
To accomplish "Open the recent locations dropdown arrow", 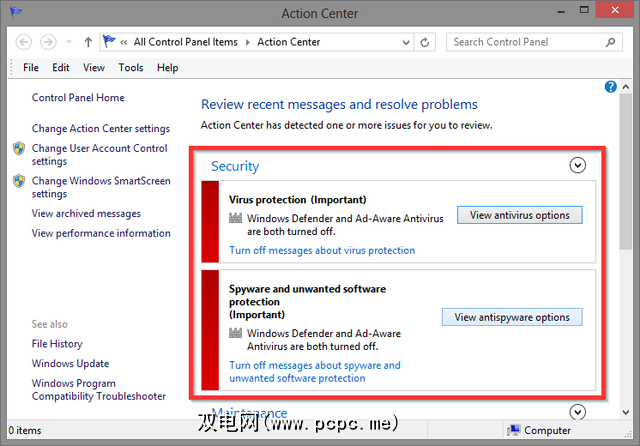I will [69, 42].
